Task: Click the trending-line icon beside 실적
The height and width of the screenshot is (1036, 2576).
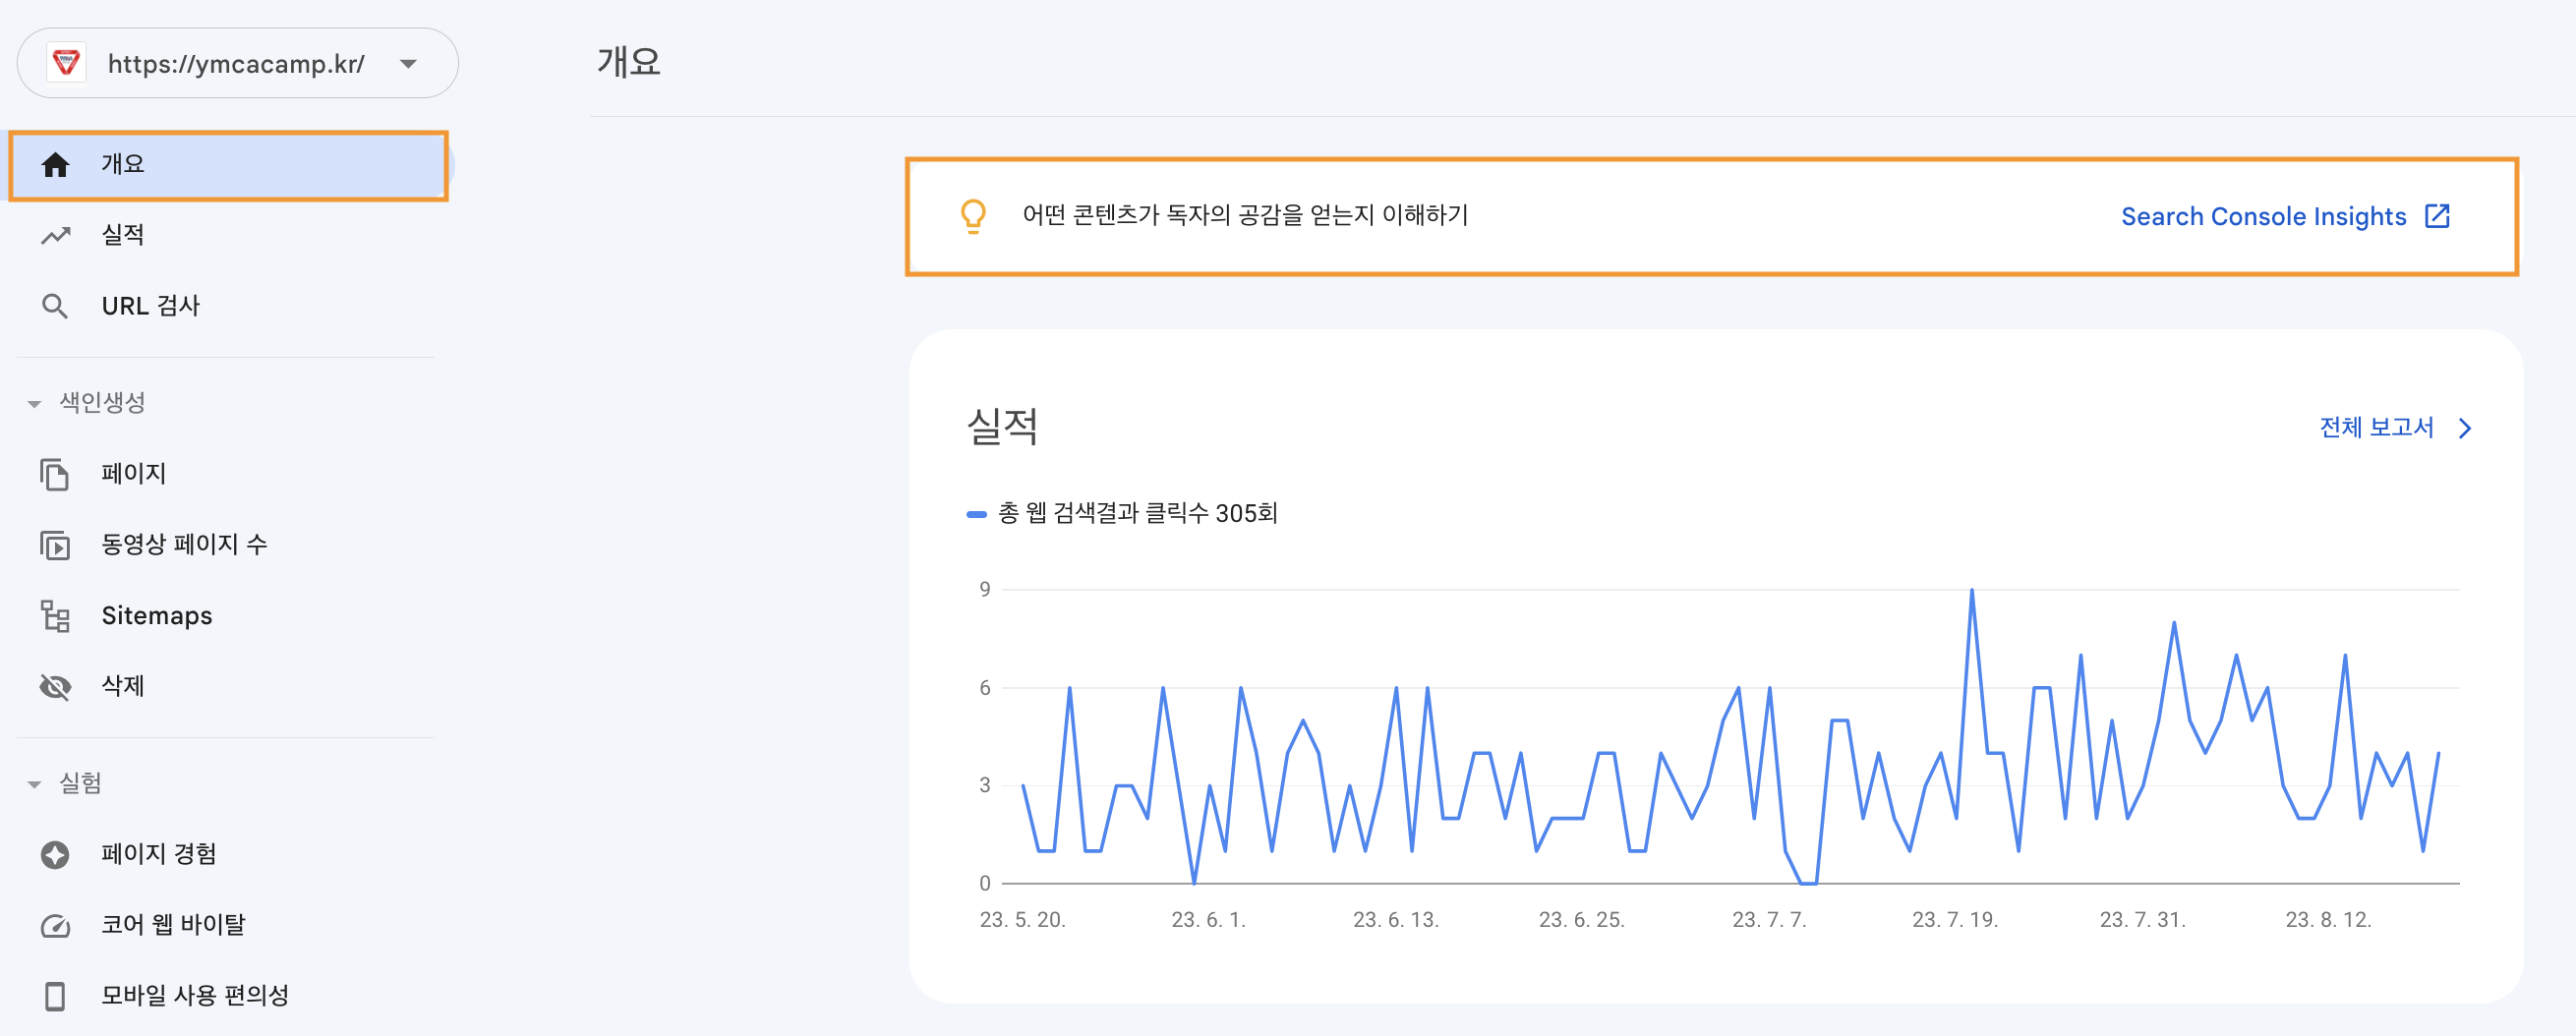Action: click(x=55, y=235)
